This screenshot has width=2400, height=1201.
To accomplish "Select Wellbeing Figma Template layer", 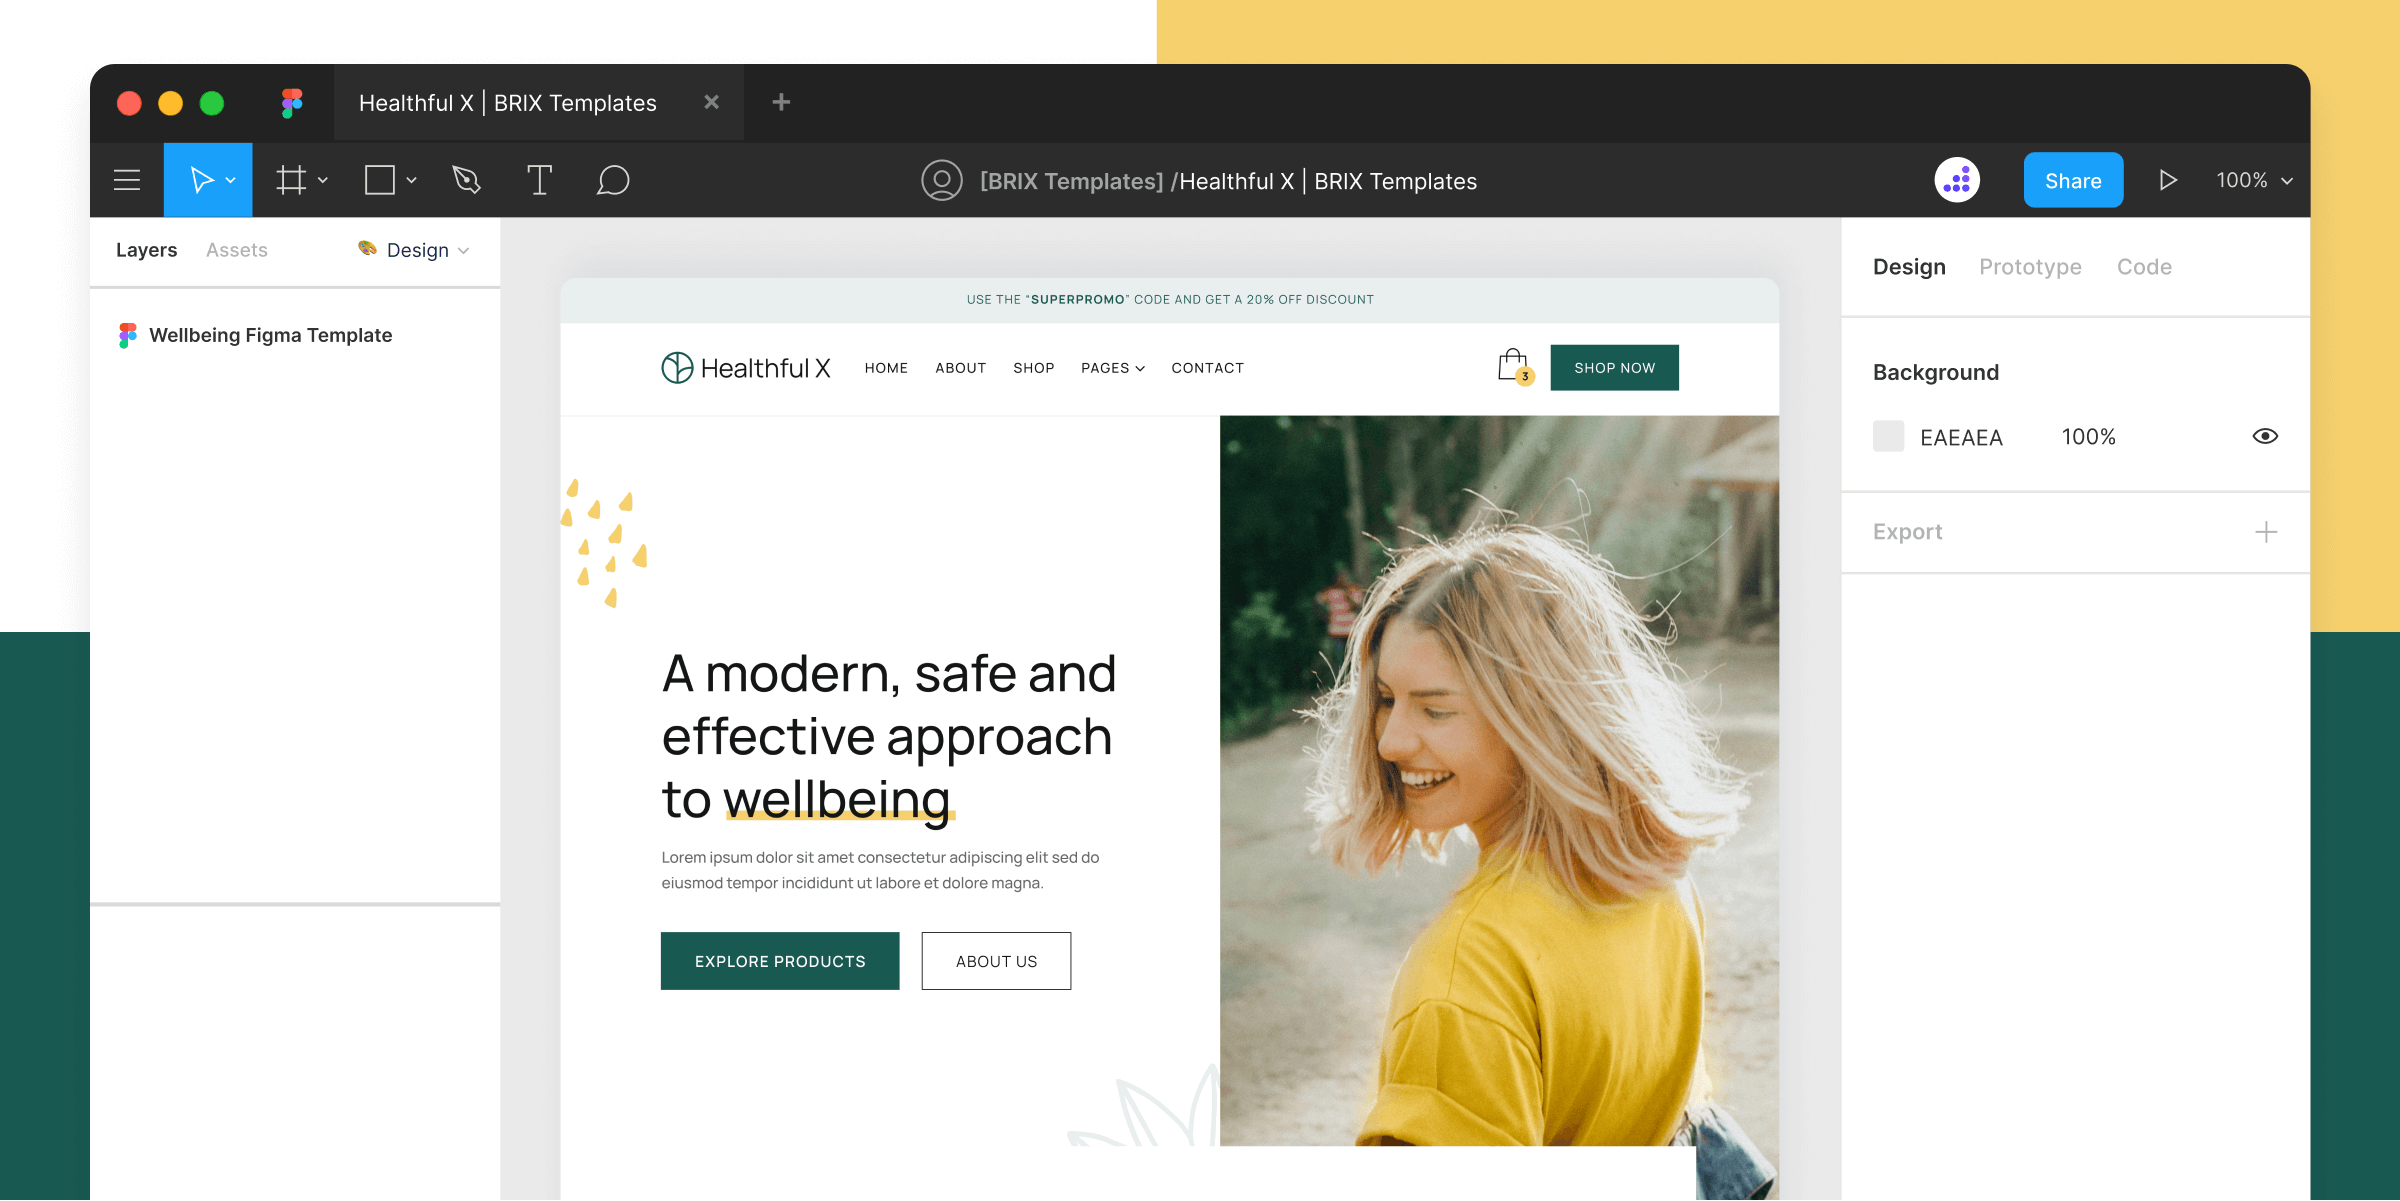I will click(x=270, y=335).
